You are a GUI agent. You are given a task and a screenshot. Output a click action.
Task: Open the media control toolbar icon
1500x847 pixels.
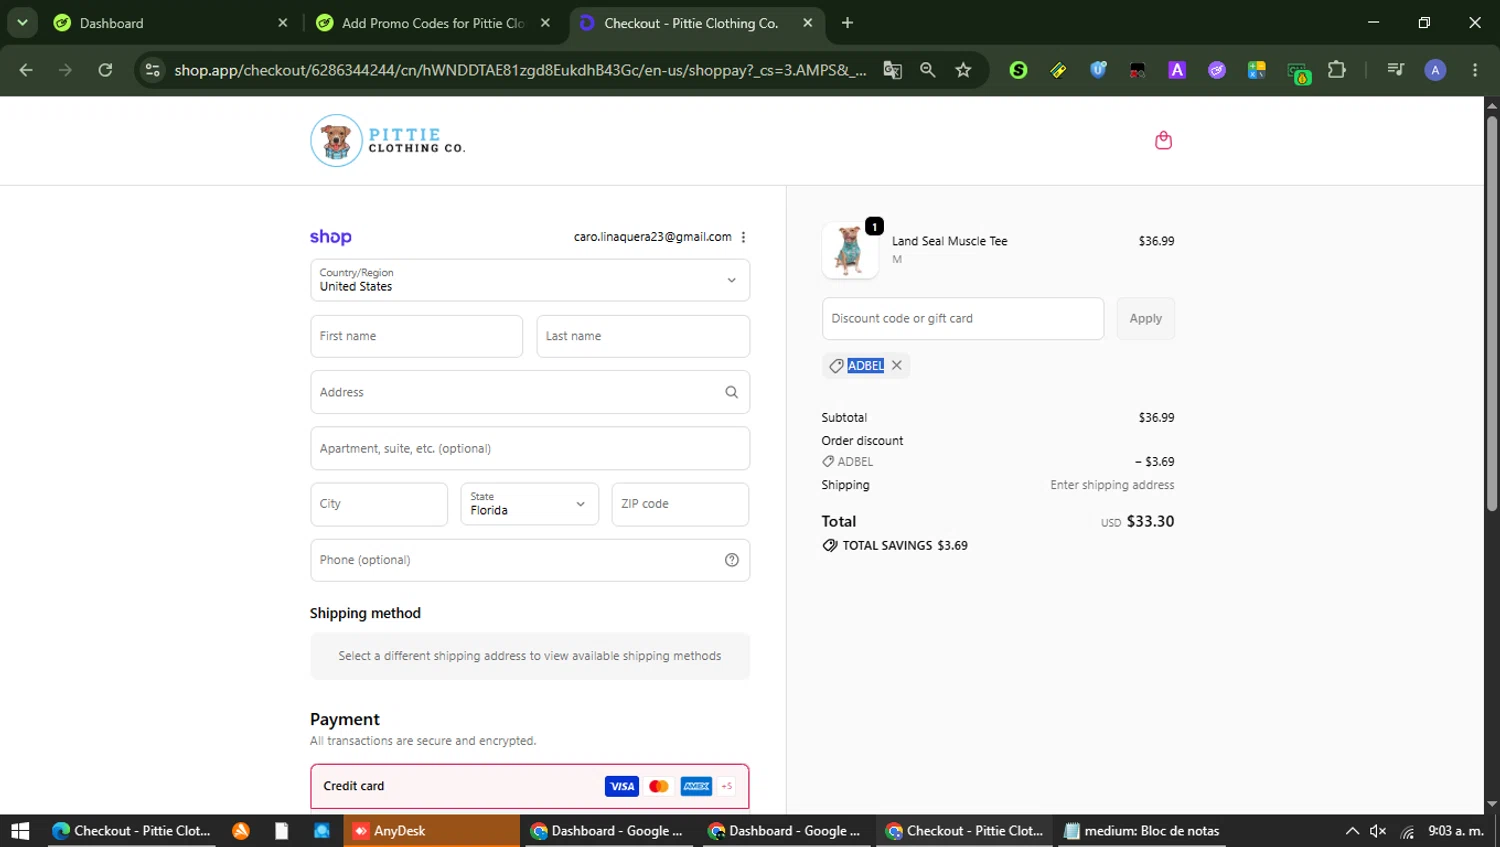pos(1395,70)
